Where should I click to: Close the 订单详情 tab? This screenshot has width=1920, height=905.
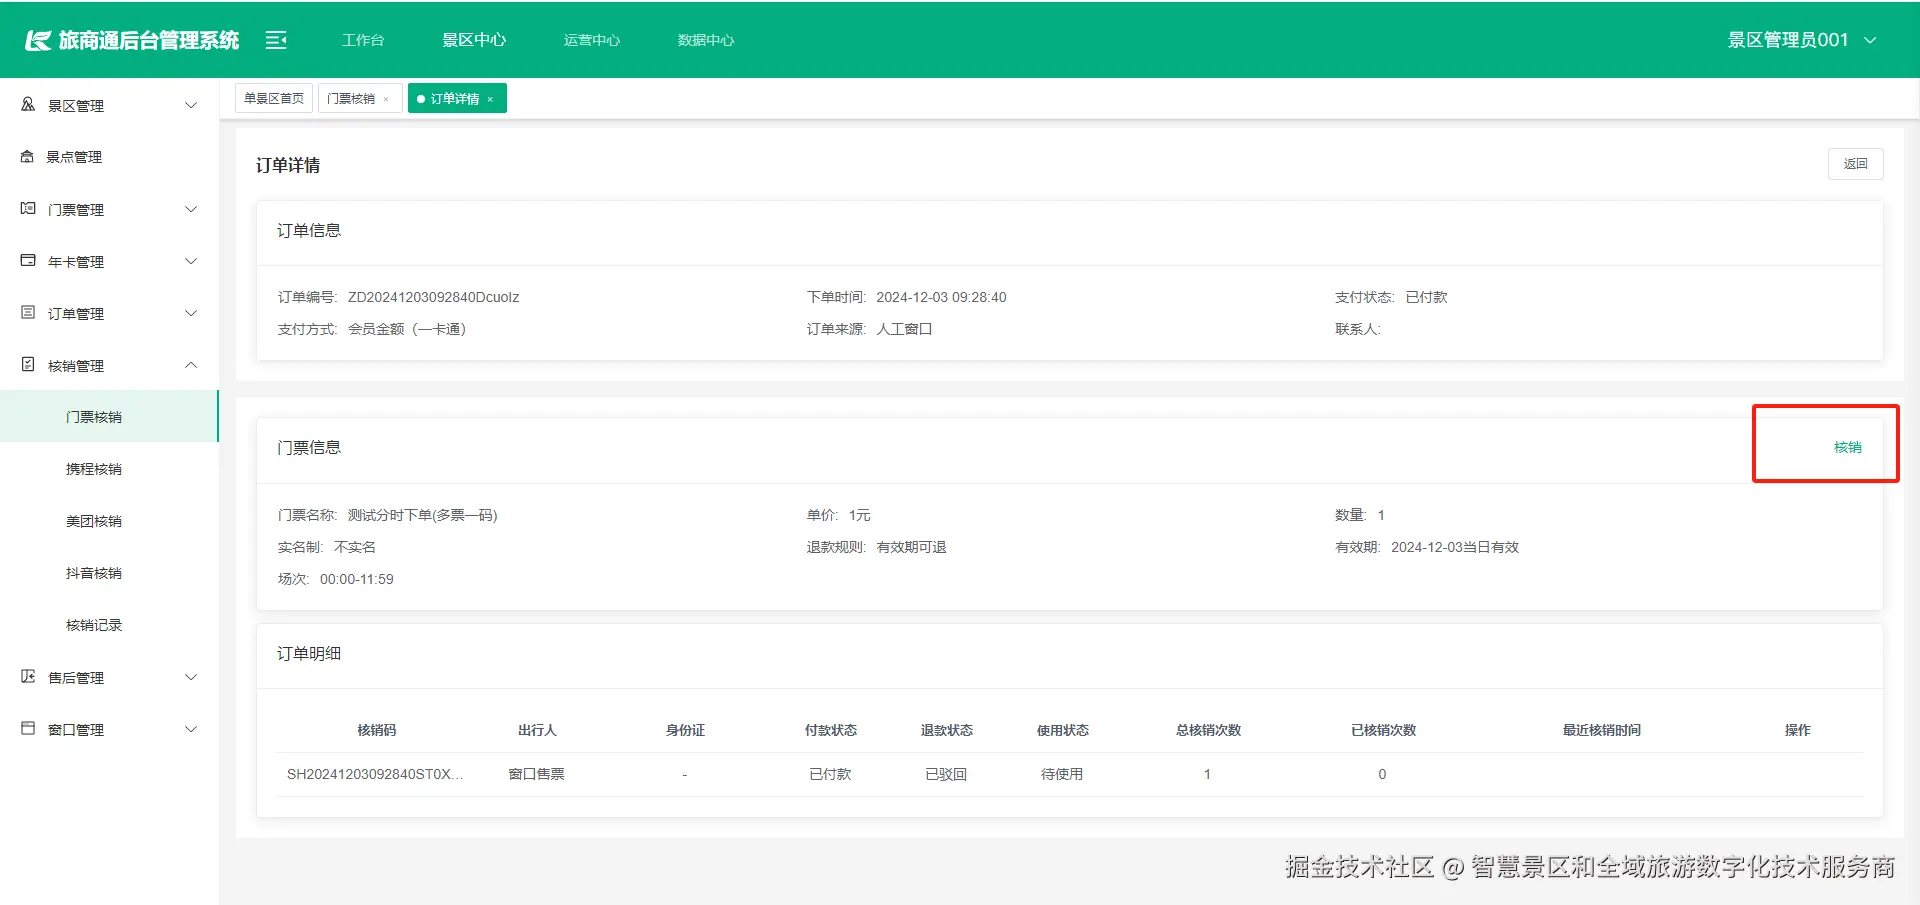point(490,99)
